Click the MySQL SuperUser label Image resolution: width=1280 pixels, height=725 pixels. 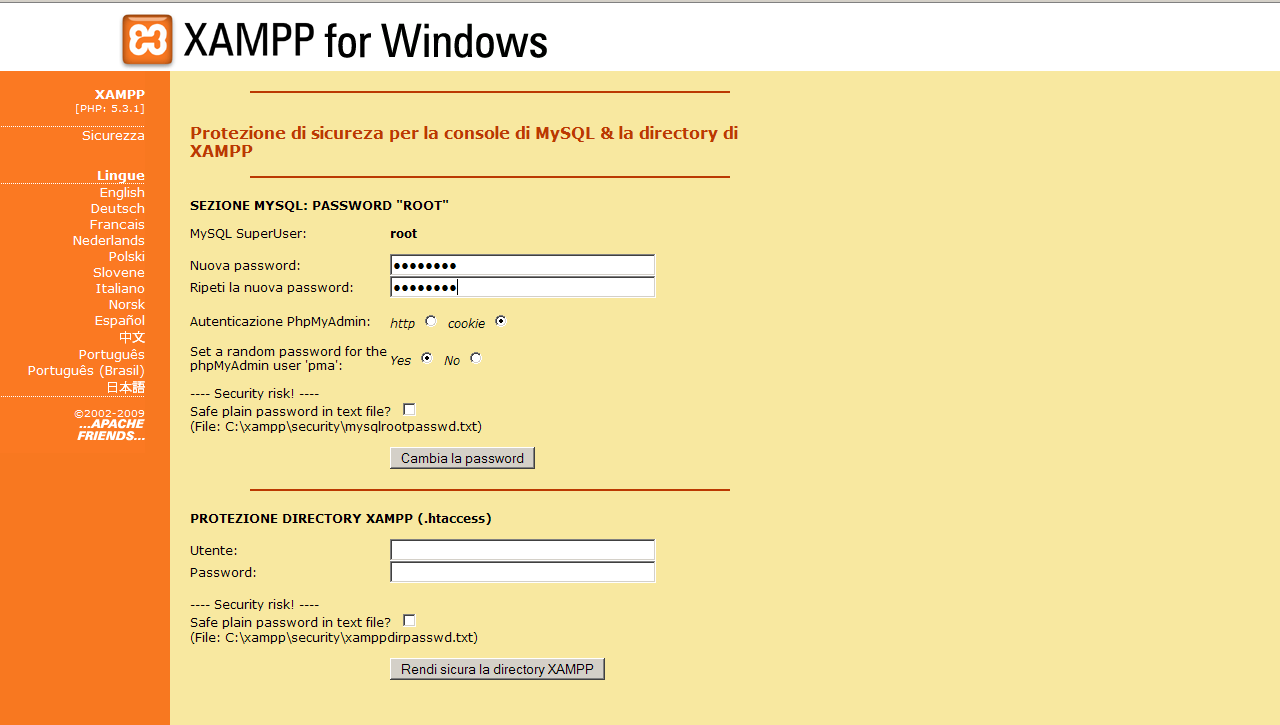[248, 234]
